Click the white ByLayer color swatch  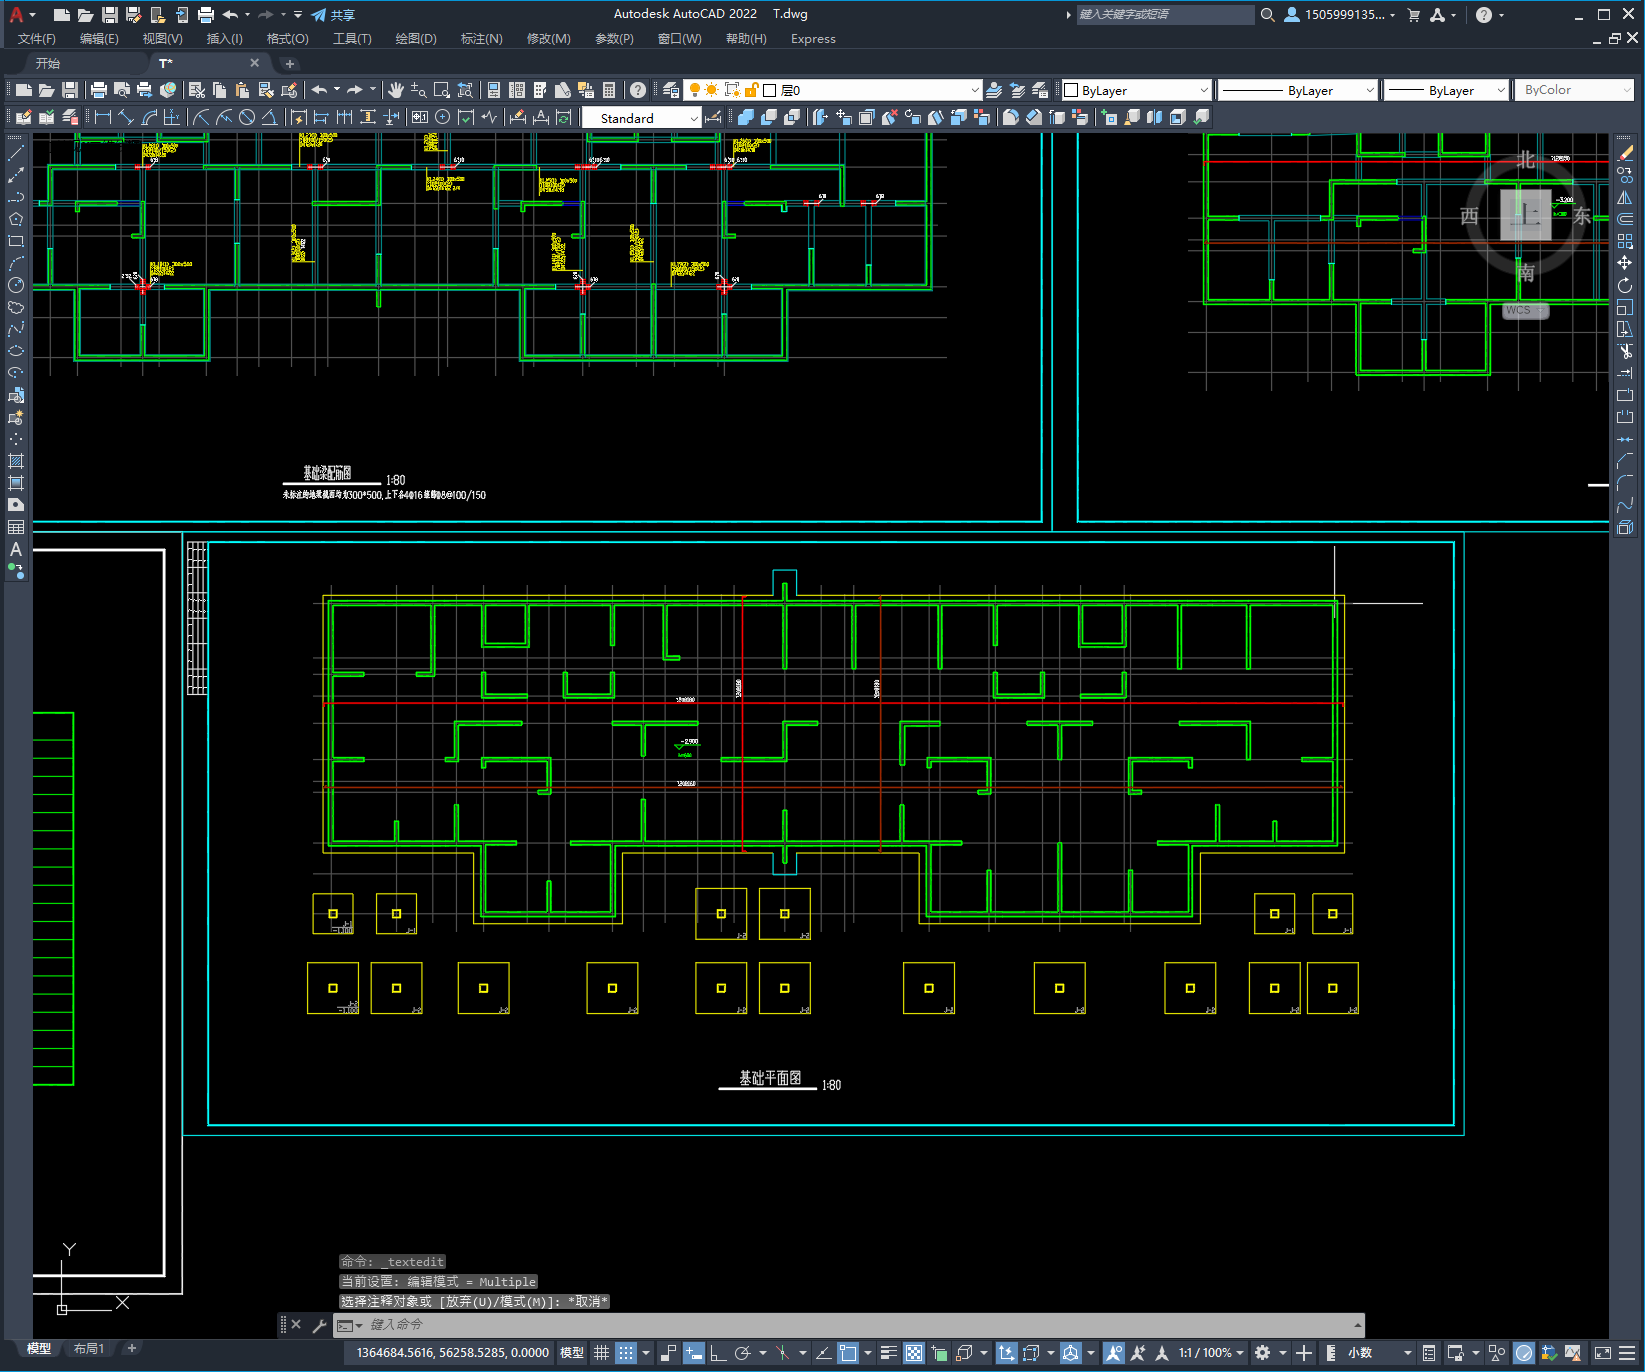tap(1071, 90)
